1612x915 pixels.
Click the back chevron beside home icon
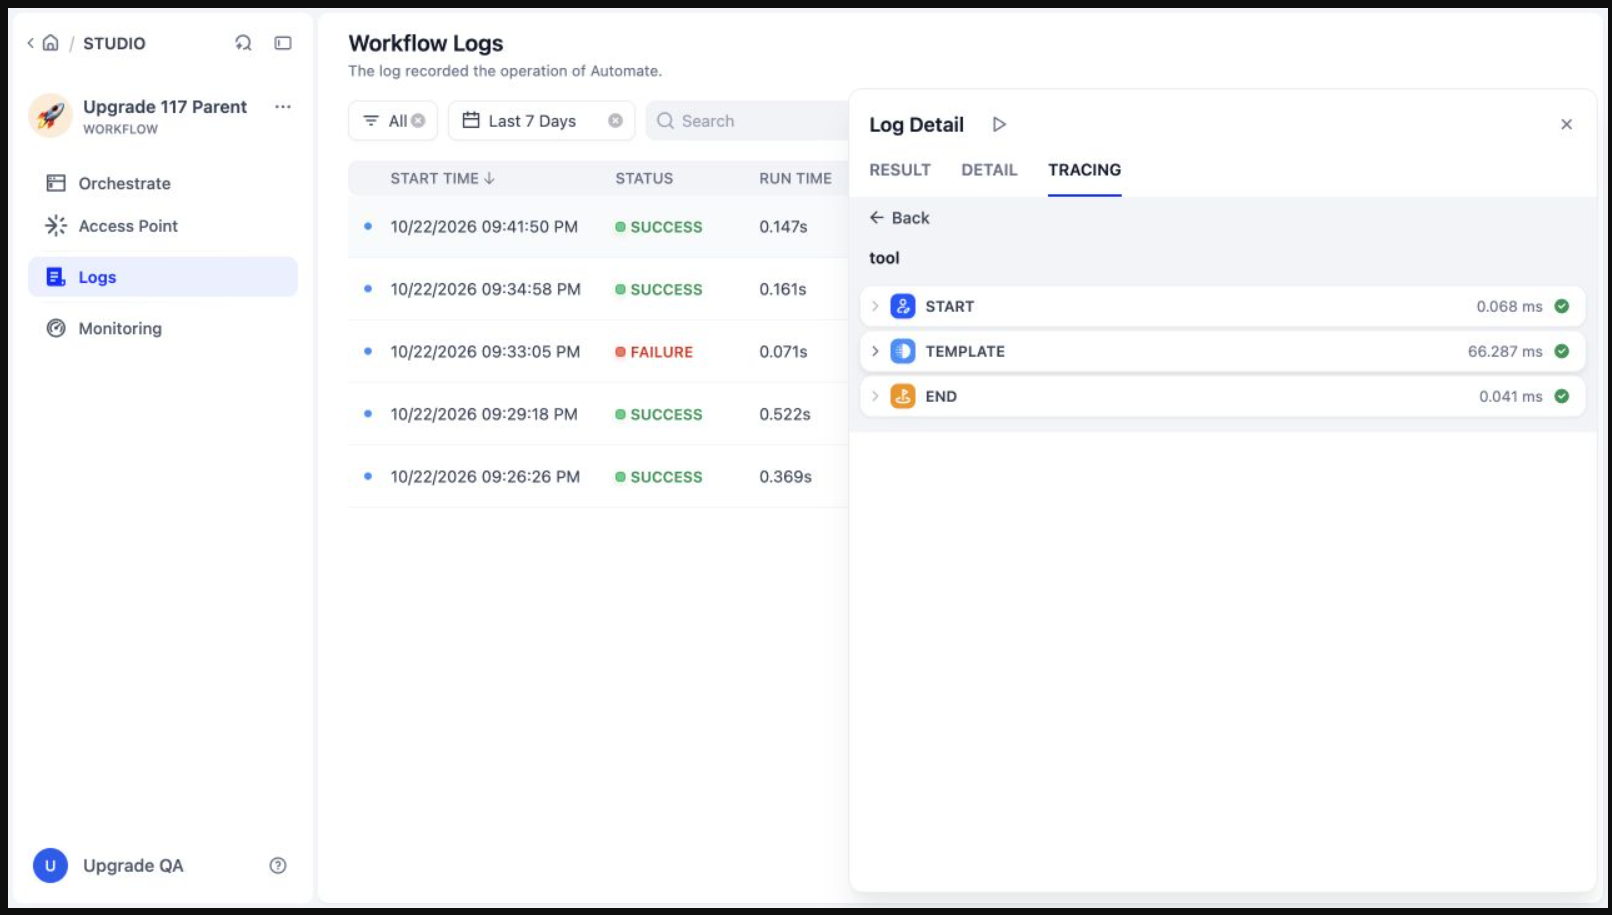[30, 43]
